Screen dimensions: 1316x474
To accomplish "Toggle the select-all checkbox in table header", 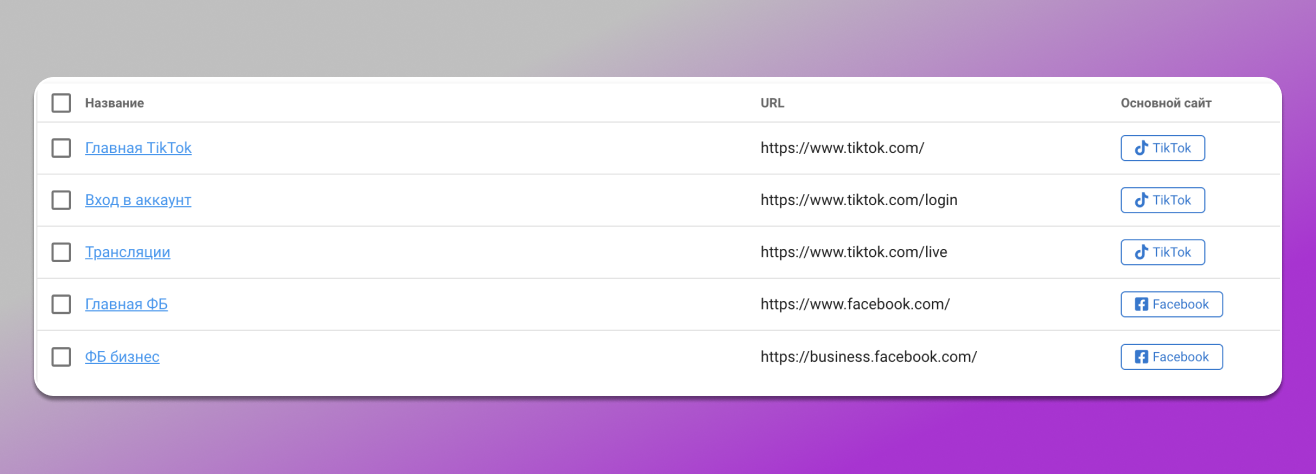I will coord(61,103).
